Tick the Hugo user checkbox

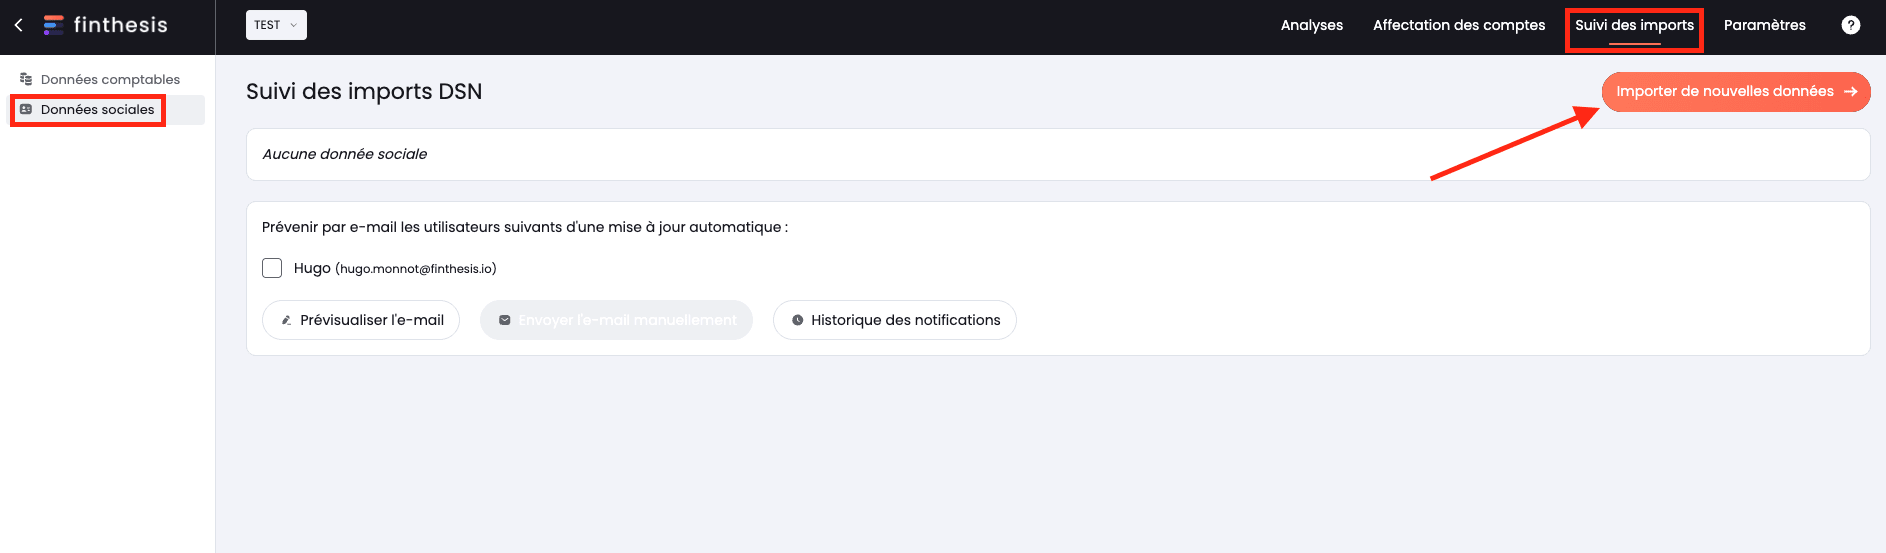pos(272,268)
